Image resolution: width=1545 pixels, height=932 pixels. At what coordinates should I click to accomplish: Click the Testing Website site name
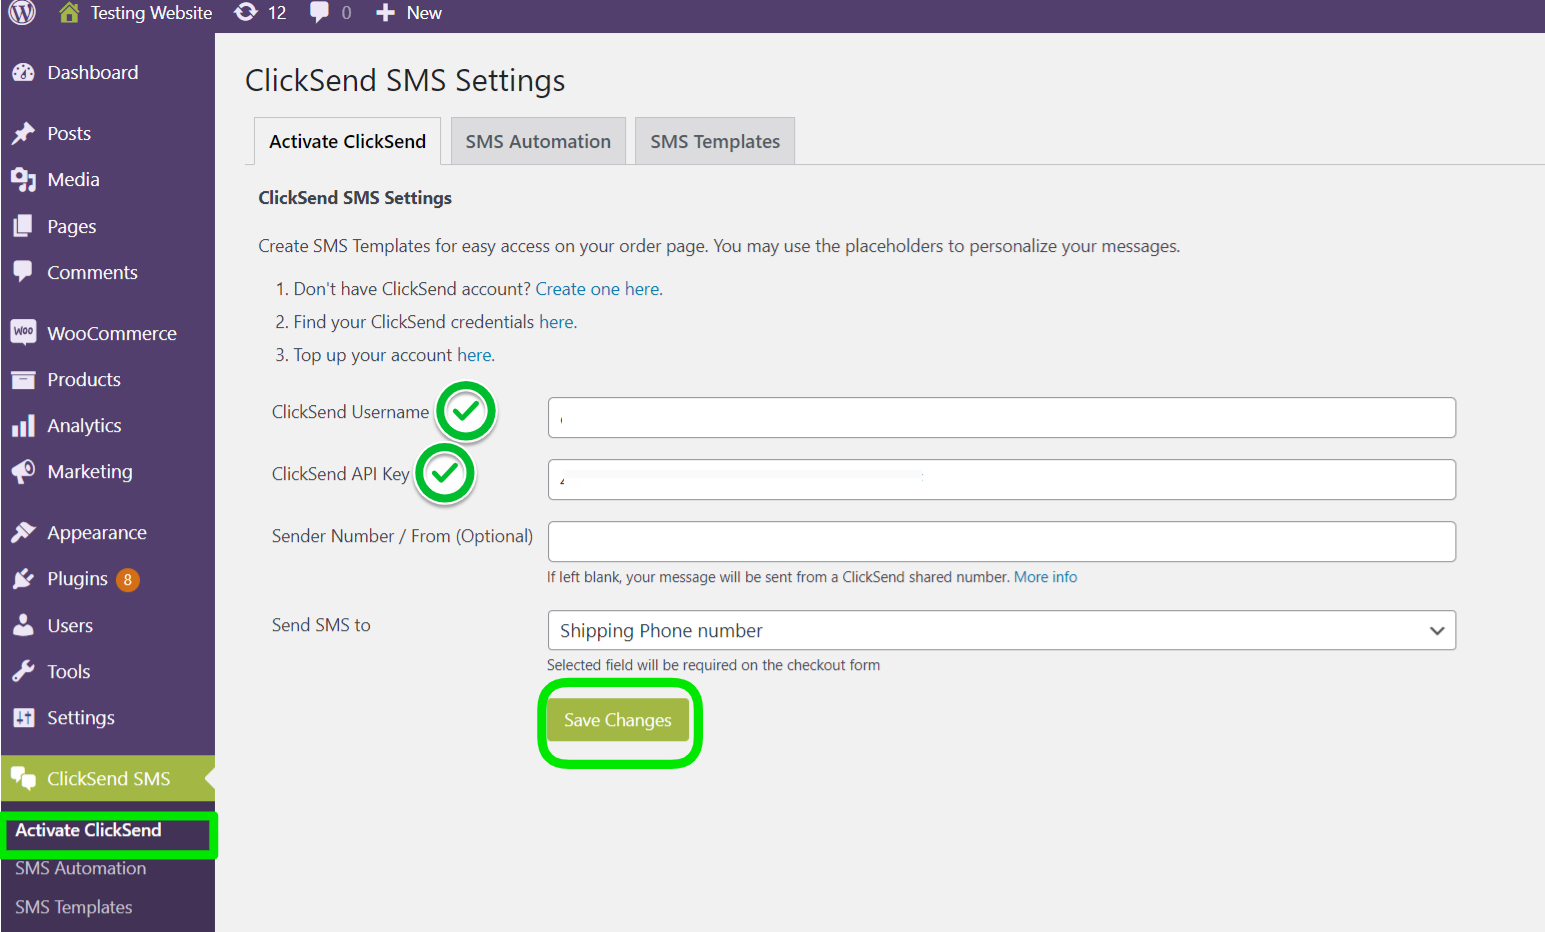coord(151,13)
